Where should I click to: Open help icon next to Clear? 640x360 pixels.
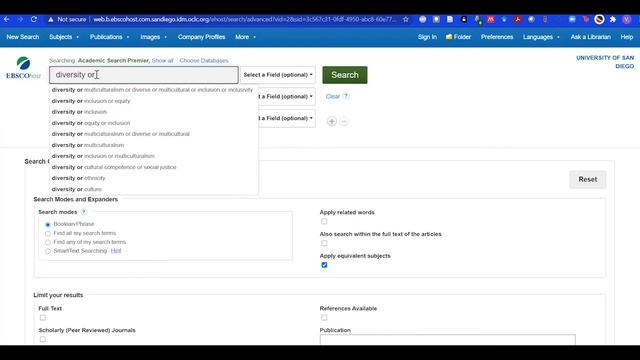point(346,96)
